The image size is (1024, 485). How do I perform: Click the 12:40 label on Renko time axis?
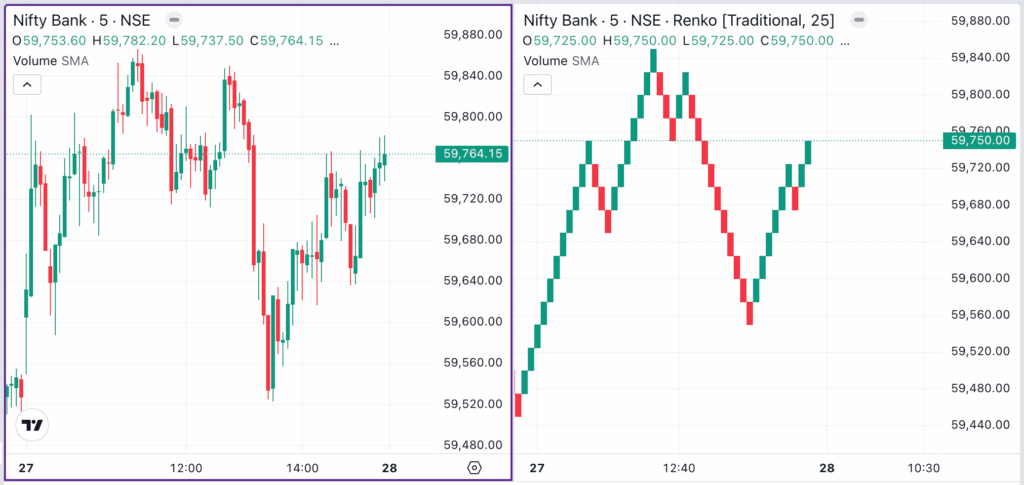coord(678,468)
